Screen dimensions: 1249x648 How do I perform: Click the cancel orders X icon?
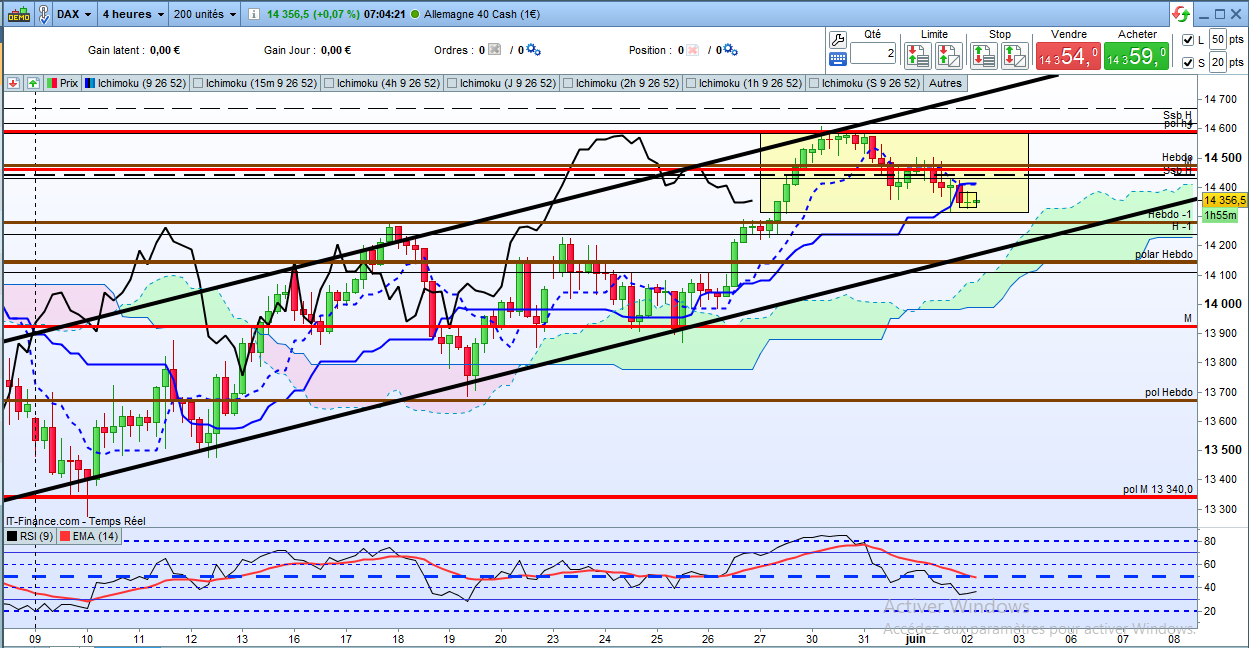click(494, 50)
